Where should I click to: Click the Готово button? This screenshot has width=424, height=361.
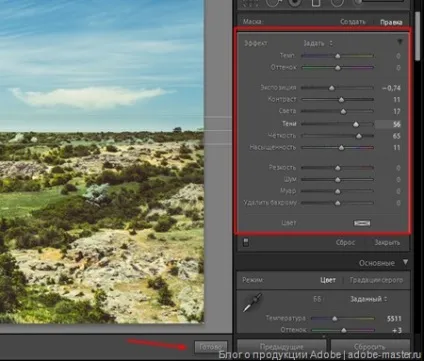211,347
